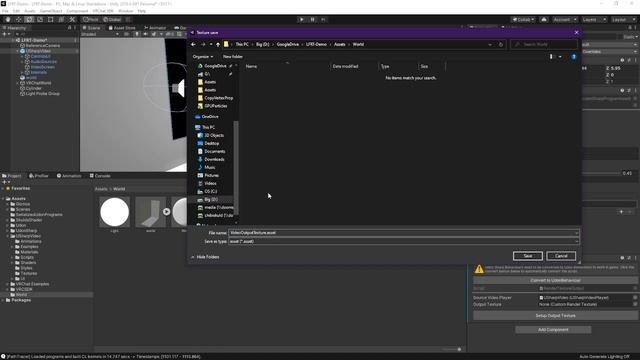Click Convert to UdonBehaviour button
Image resolution: width=640 pixels, height=360 pixels.
pos(555,280)
